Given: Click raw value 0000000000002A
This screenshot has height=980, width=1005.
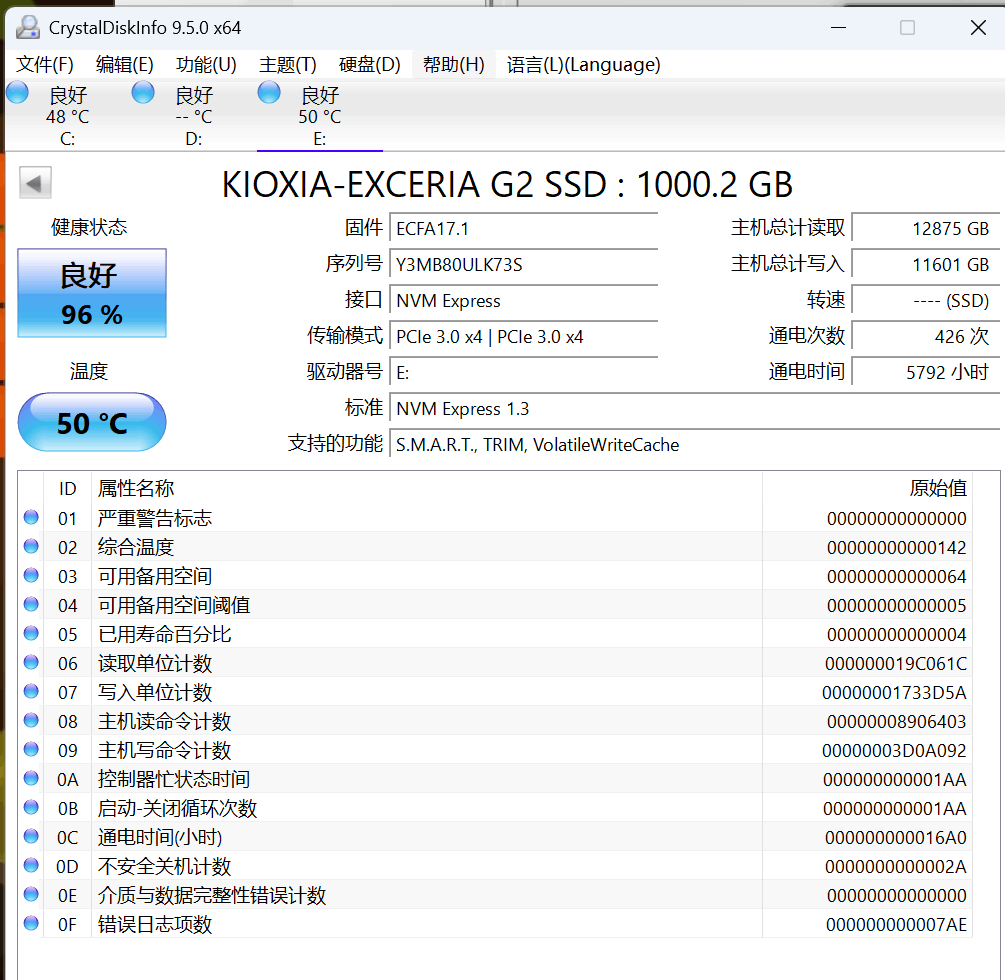Looking at the screenshot, I should (896, 867).
